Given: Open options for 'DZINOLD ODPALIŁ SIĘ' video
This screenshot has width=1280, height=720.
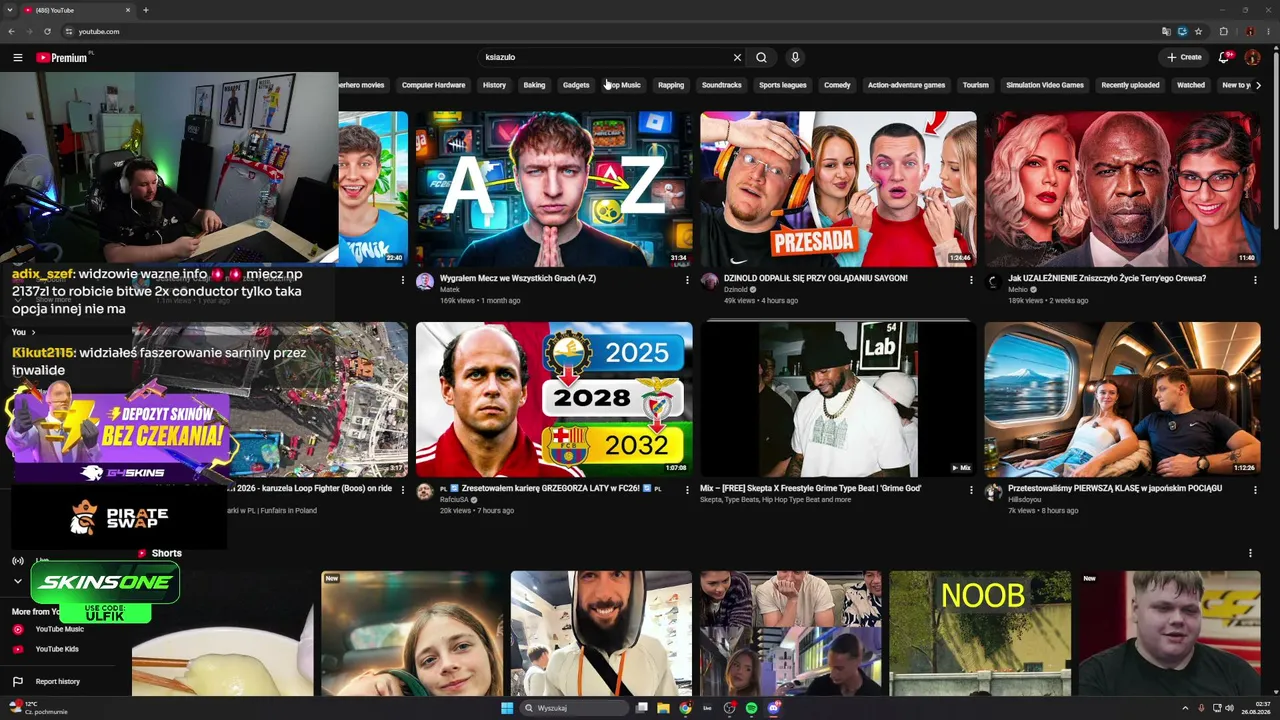Looking at the screenshot, I should tap(971, 280).
